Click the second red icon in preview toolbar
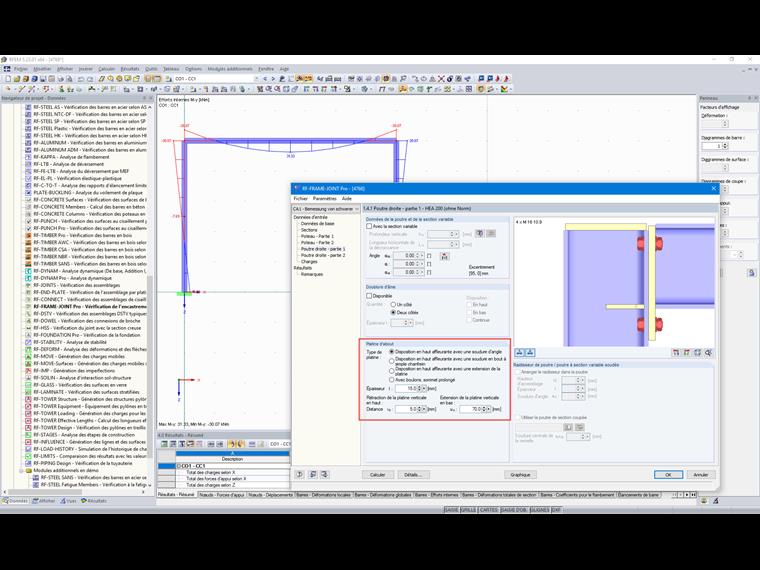Image resolution: width=760 pixels, height=570 pixels. click(687, 353)
